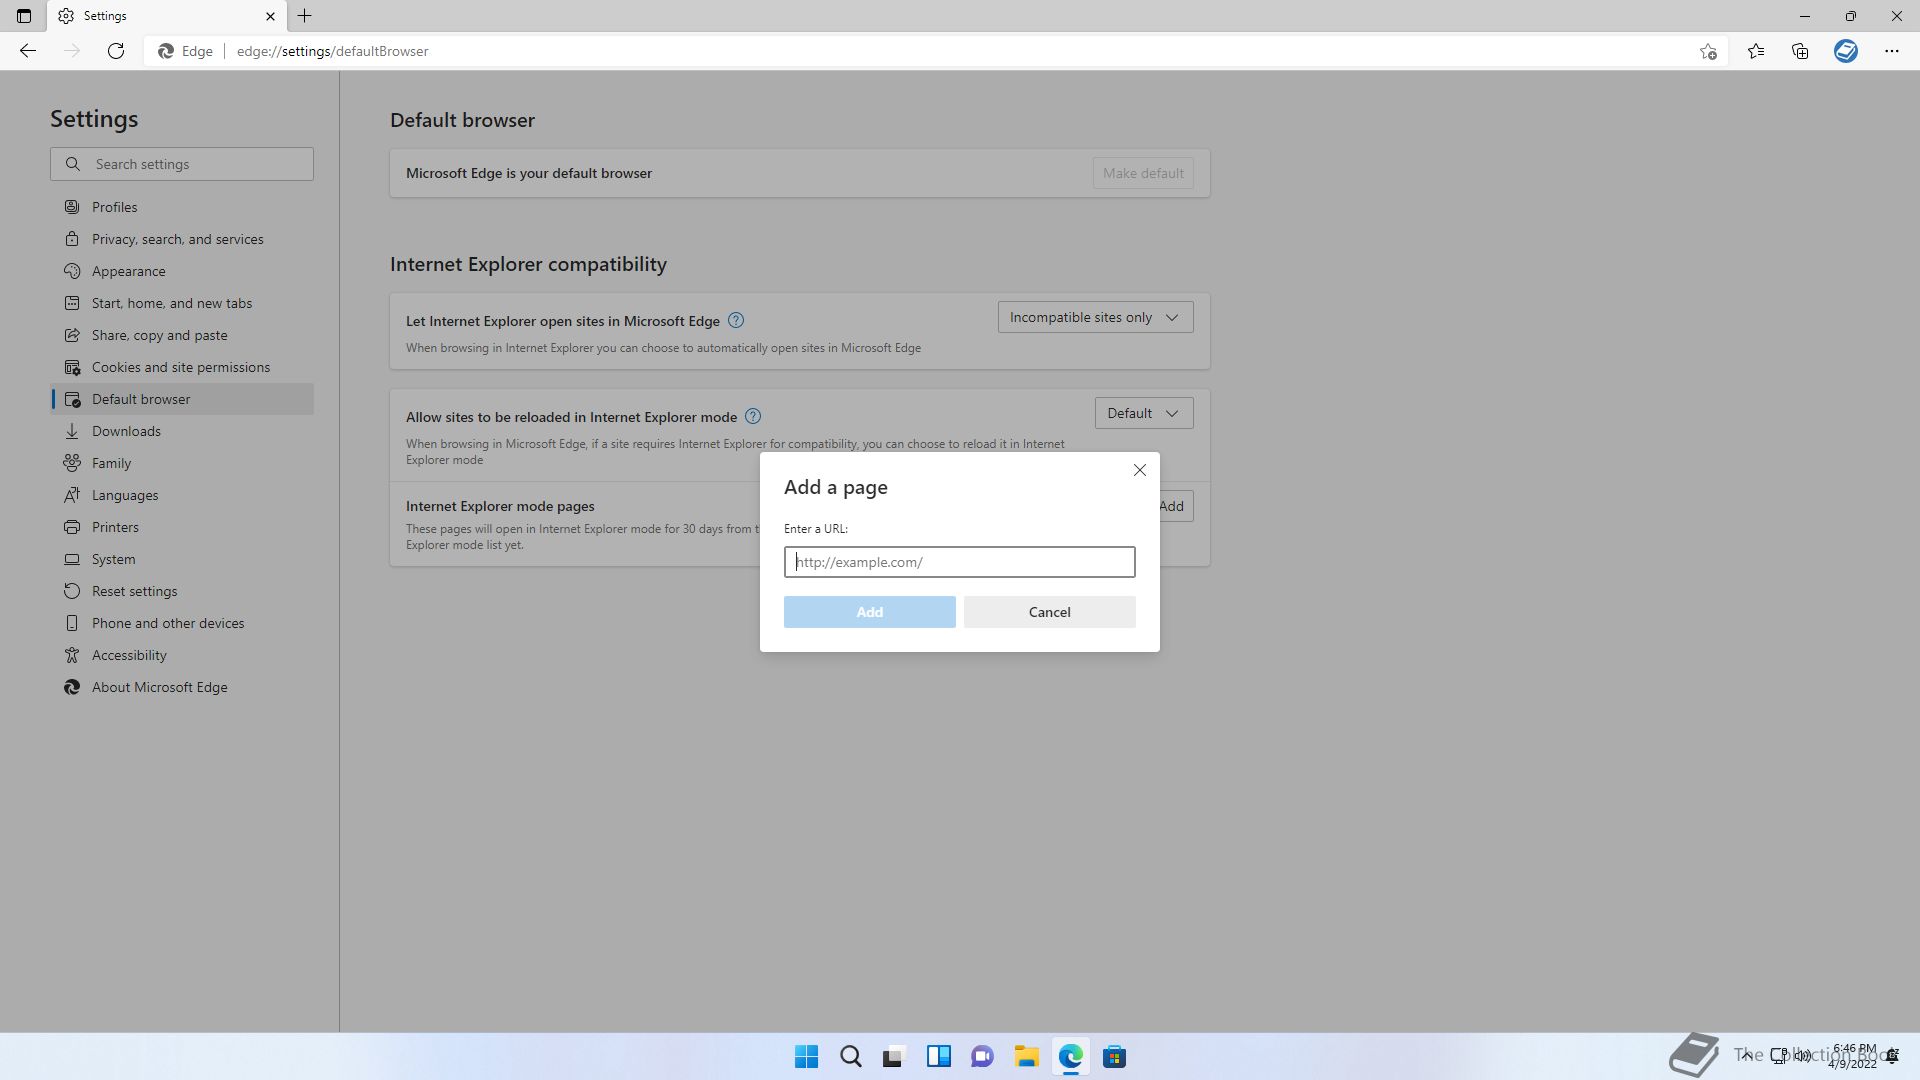Open taskbar Search
Image resolution: width=1920 pixels, height=1080 pixels.
pyautogui.click(x=850, y=1056)
